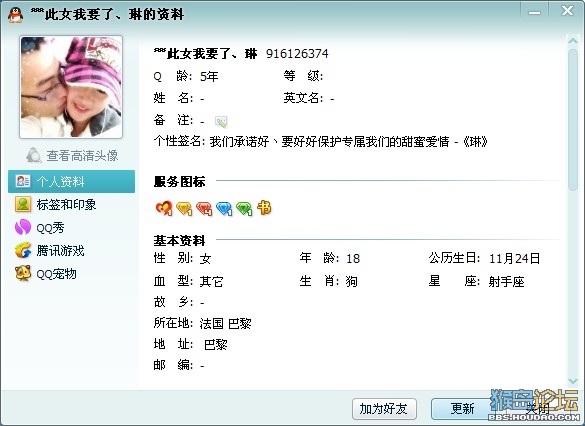Viewport: 585px width, 426px height.
Task: Click the scrollbar down arrow
Action: [x=573, y=381]
